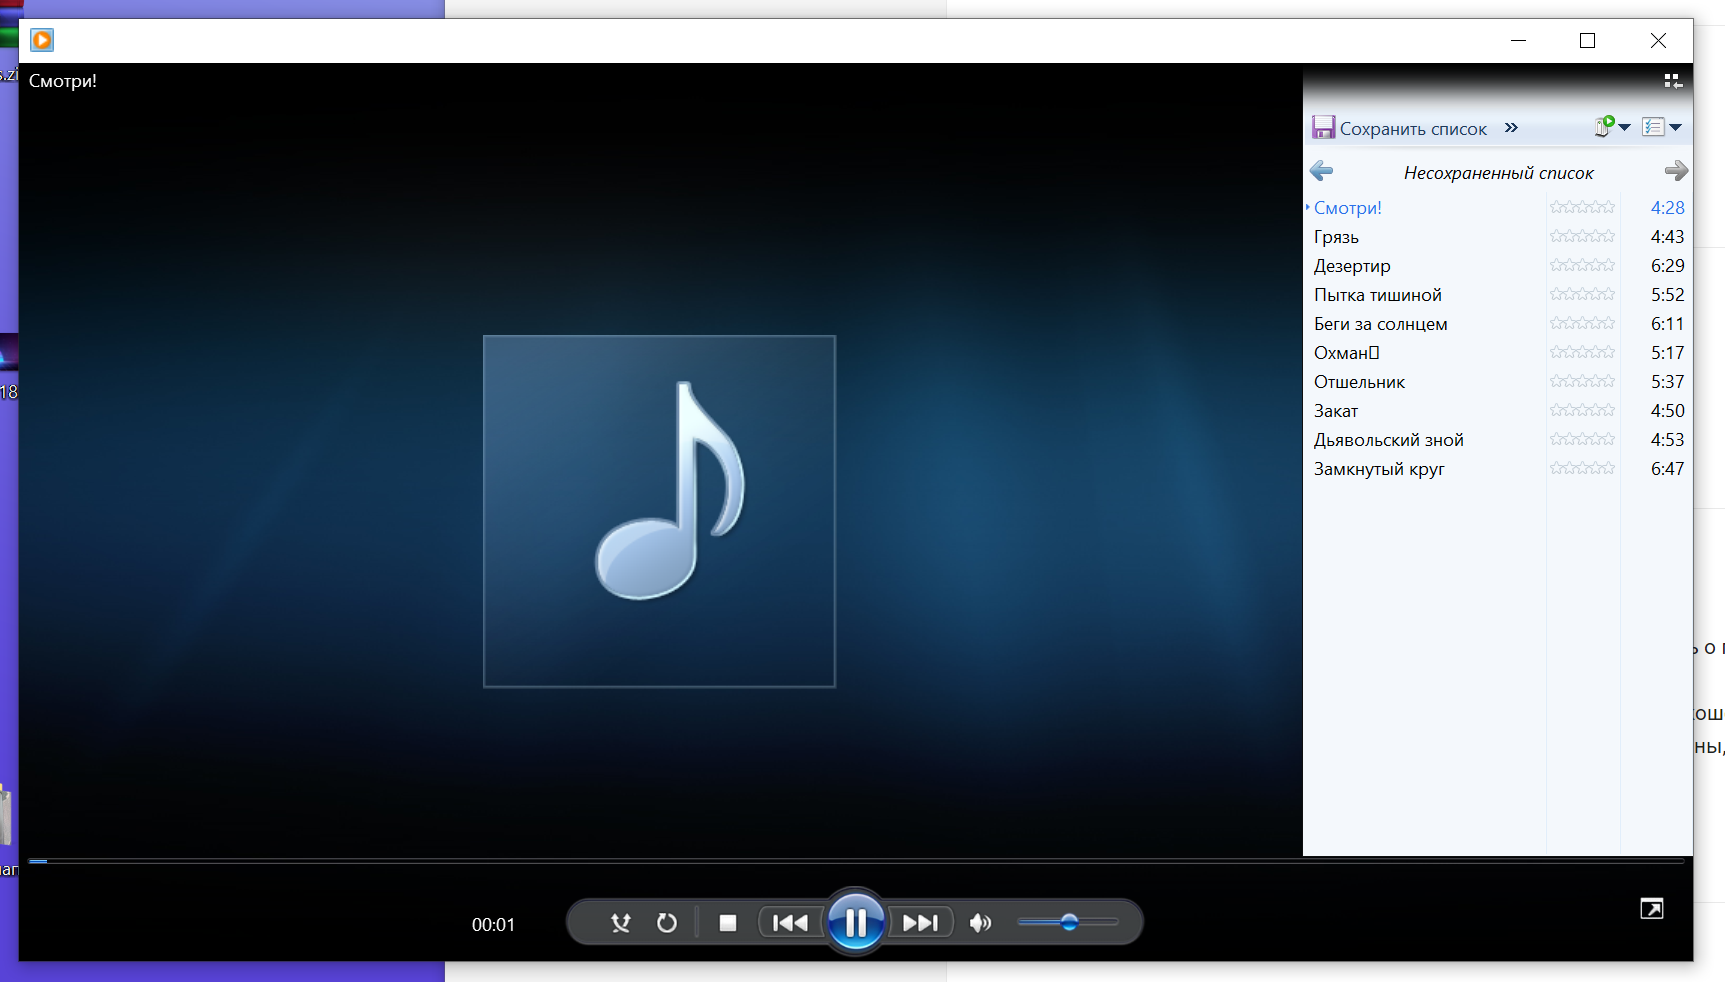
Task: Click the Windows Media Player title bar icon
Action: point(42,40)
